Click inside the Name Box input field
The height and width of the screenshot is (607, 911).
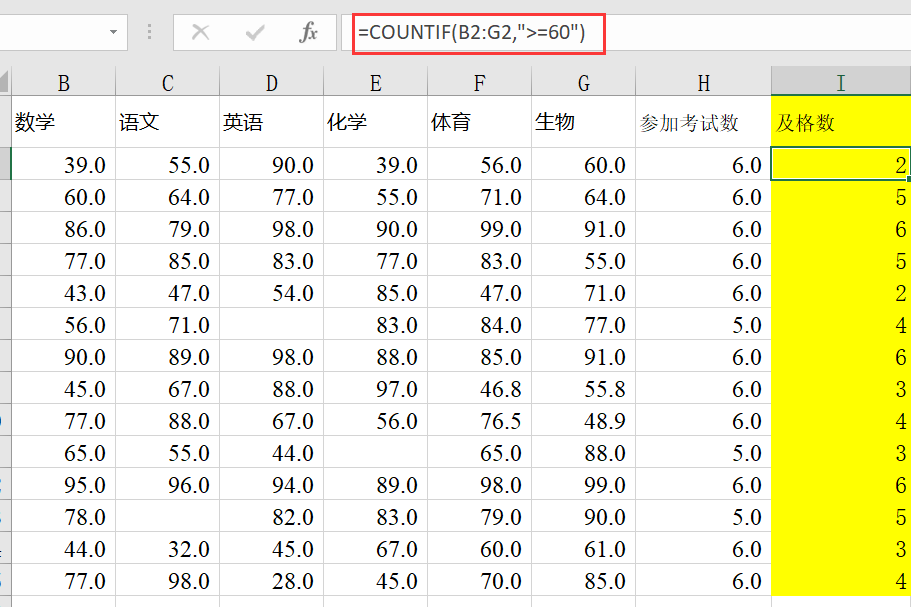pos(55,32)
